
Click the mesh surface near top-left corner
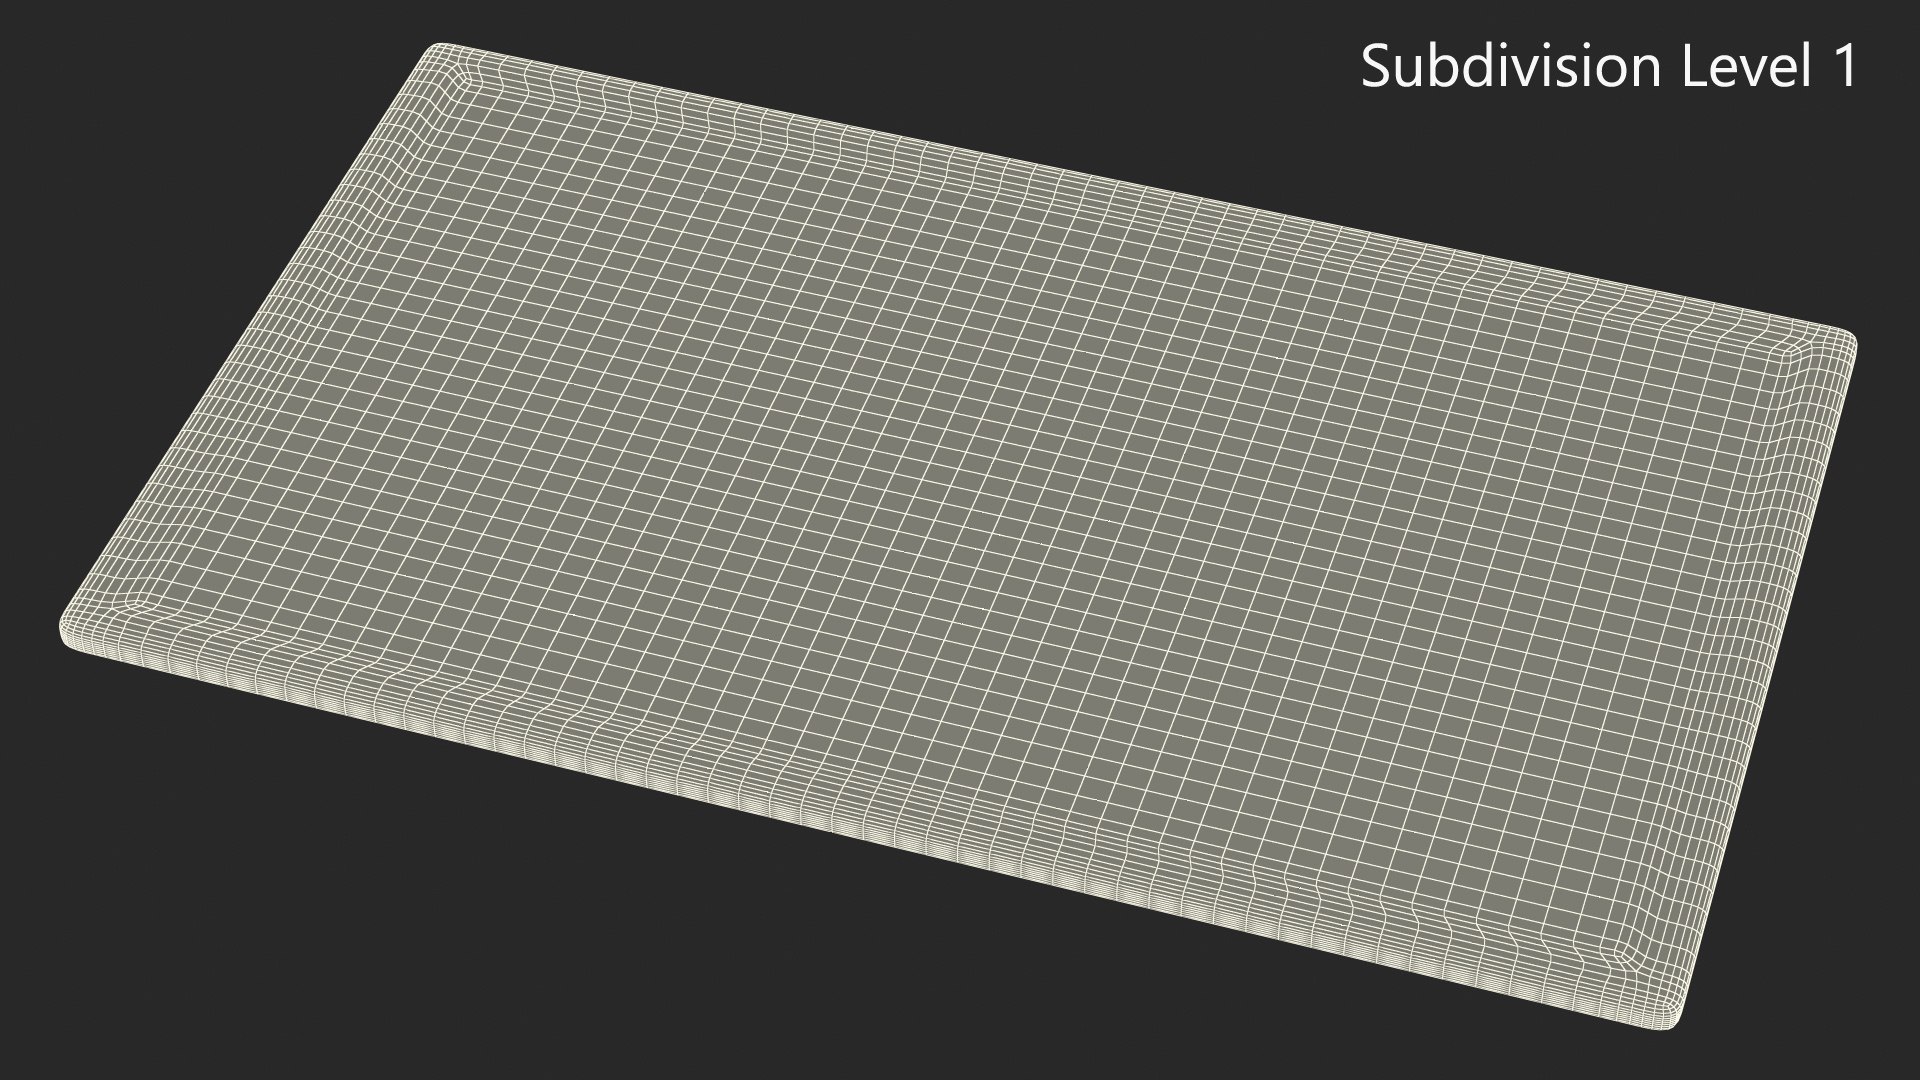520,130
